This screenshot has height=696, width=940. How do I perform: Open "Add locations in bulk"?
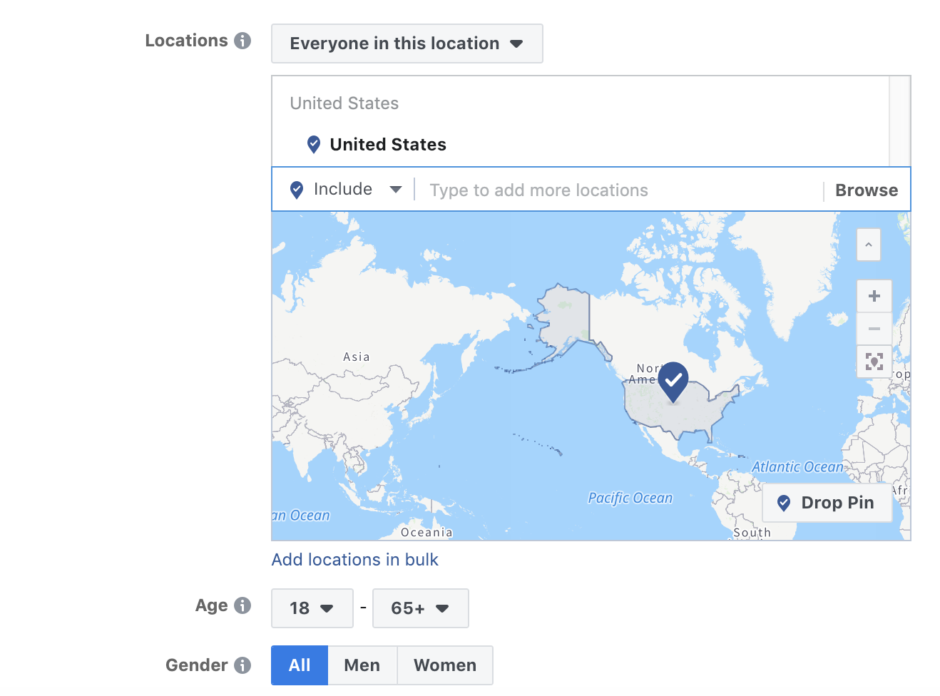(x=354, y=559)
